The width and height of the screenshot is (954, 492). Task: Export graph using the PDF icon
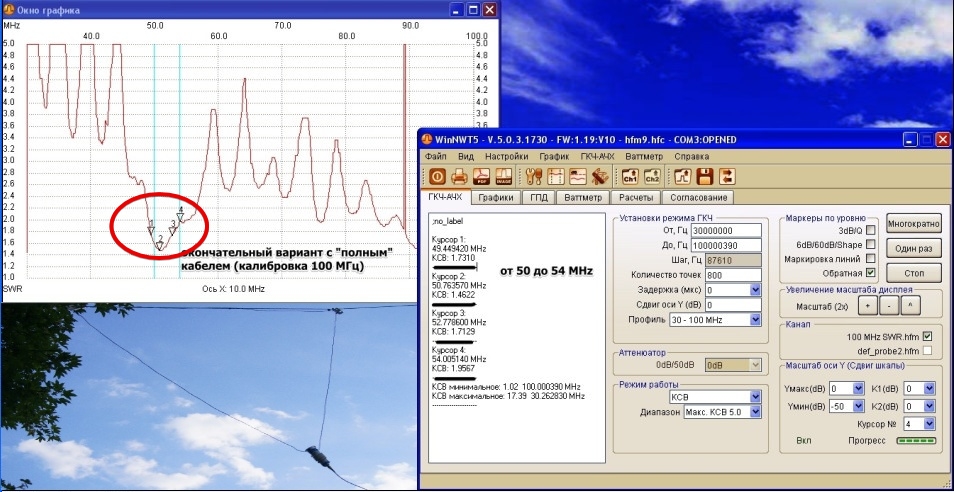[481, 176]
